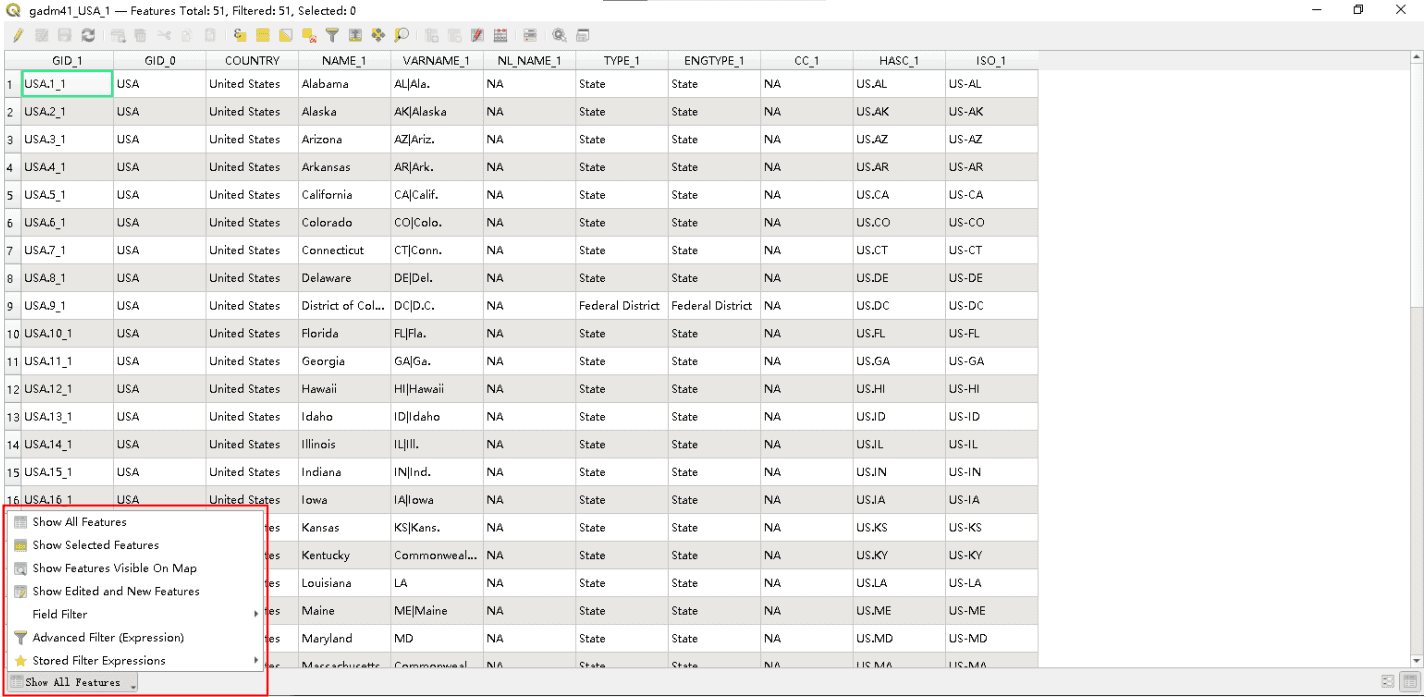
Task: Click the Kentucky name cell
Action: pyautogui.click(x=344, y=555)
